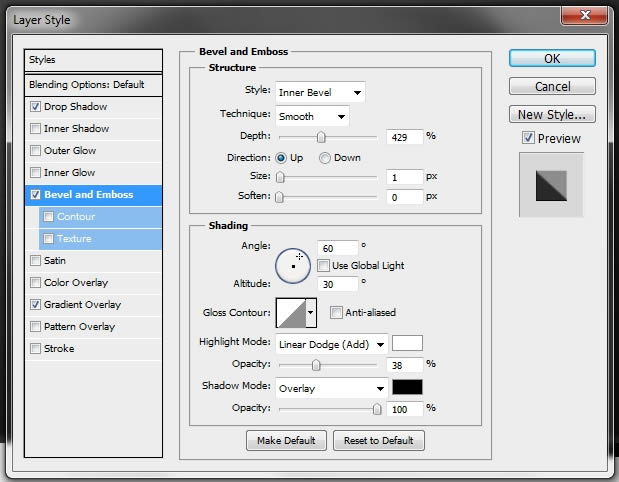The image size is (619, 482).
Task: Click the Shadow Opacity field 100
Action: [x=405, y=409]
